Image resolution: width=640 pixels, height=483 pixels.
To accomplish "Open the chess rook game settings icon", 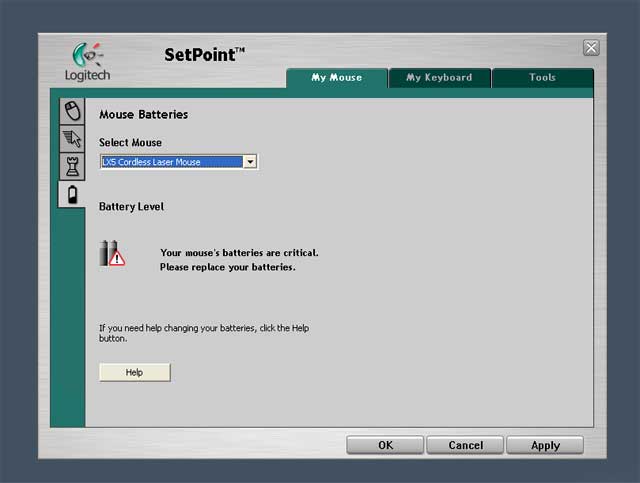I will pyautogui.click(x=72, y=167).
